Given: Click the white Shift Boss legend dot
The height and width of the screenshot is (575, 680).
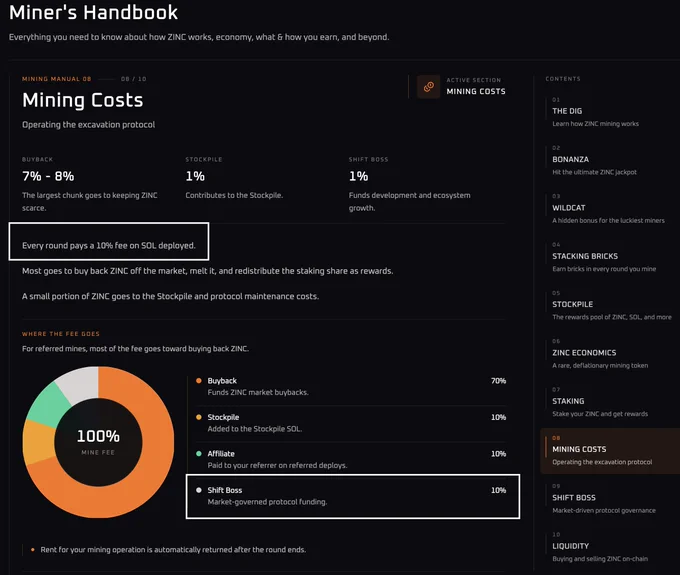Looking at the screenshot, I should point(199,490).
